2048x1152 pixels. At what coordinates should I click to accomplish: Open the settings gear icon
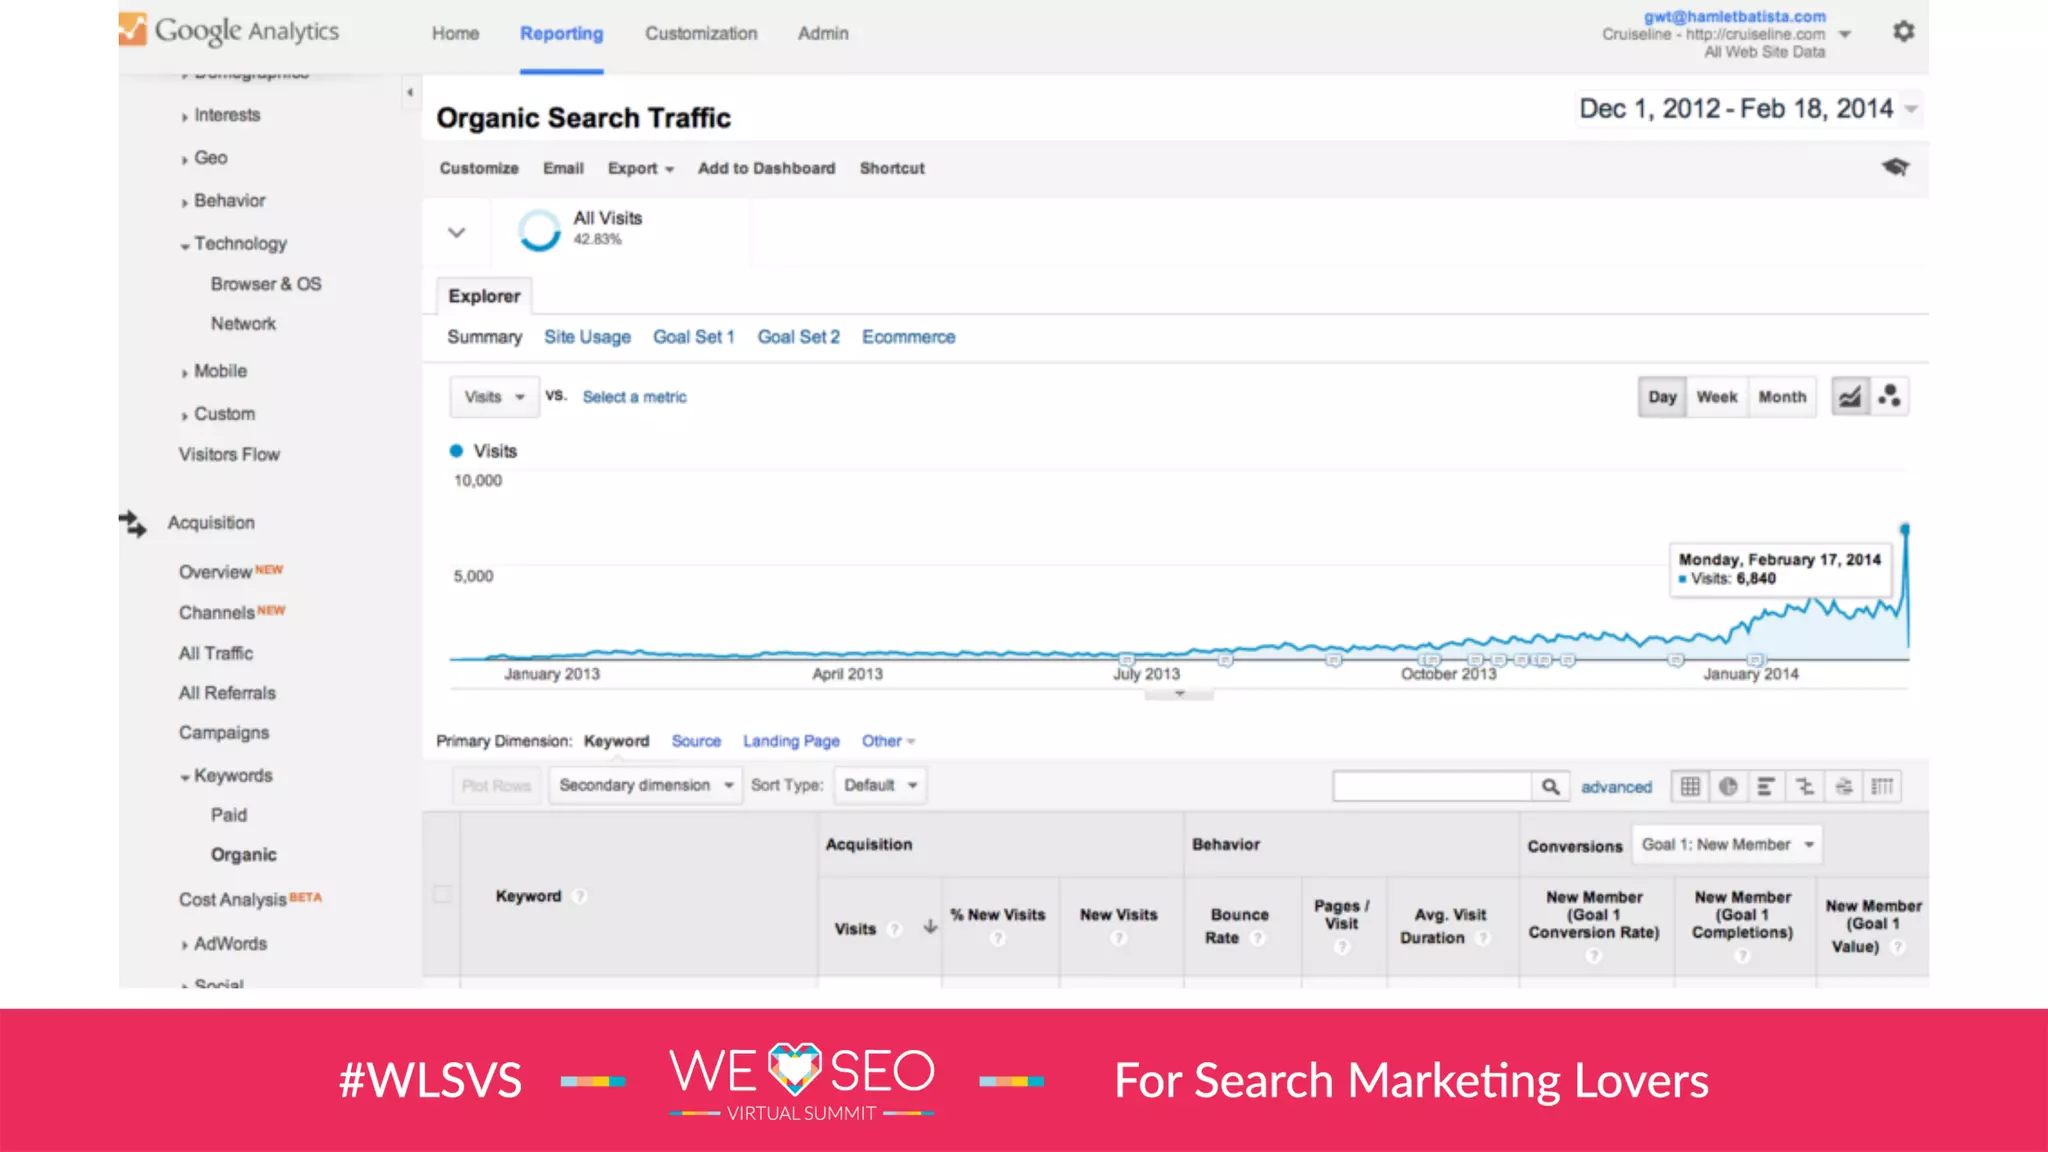[x=1903, y=32]
